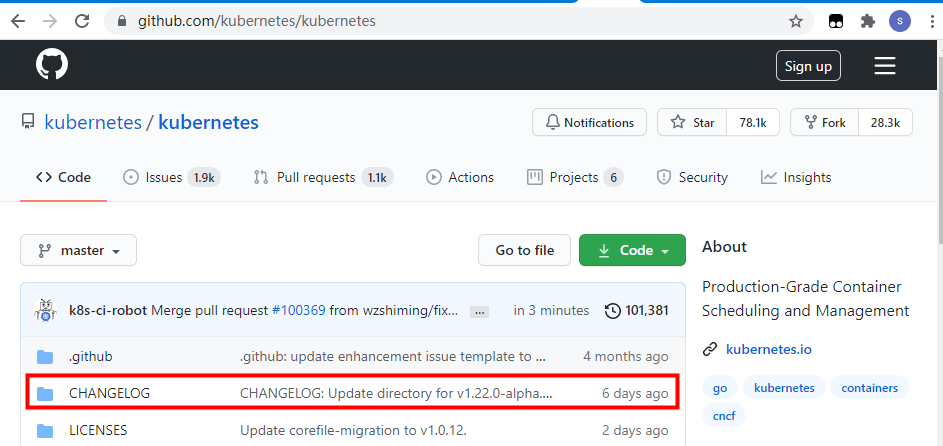Screen dimensions: 943x446
Task: Click the Sign up button
Action: point(808,66)
